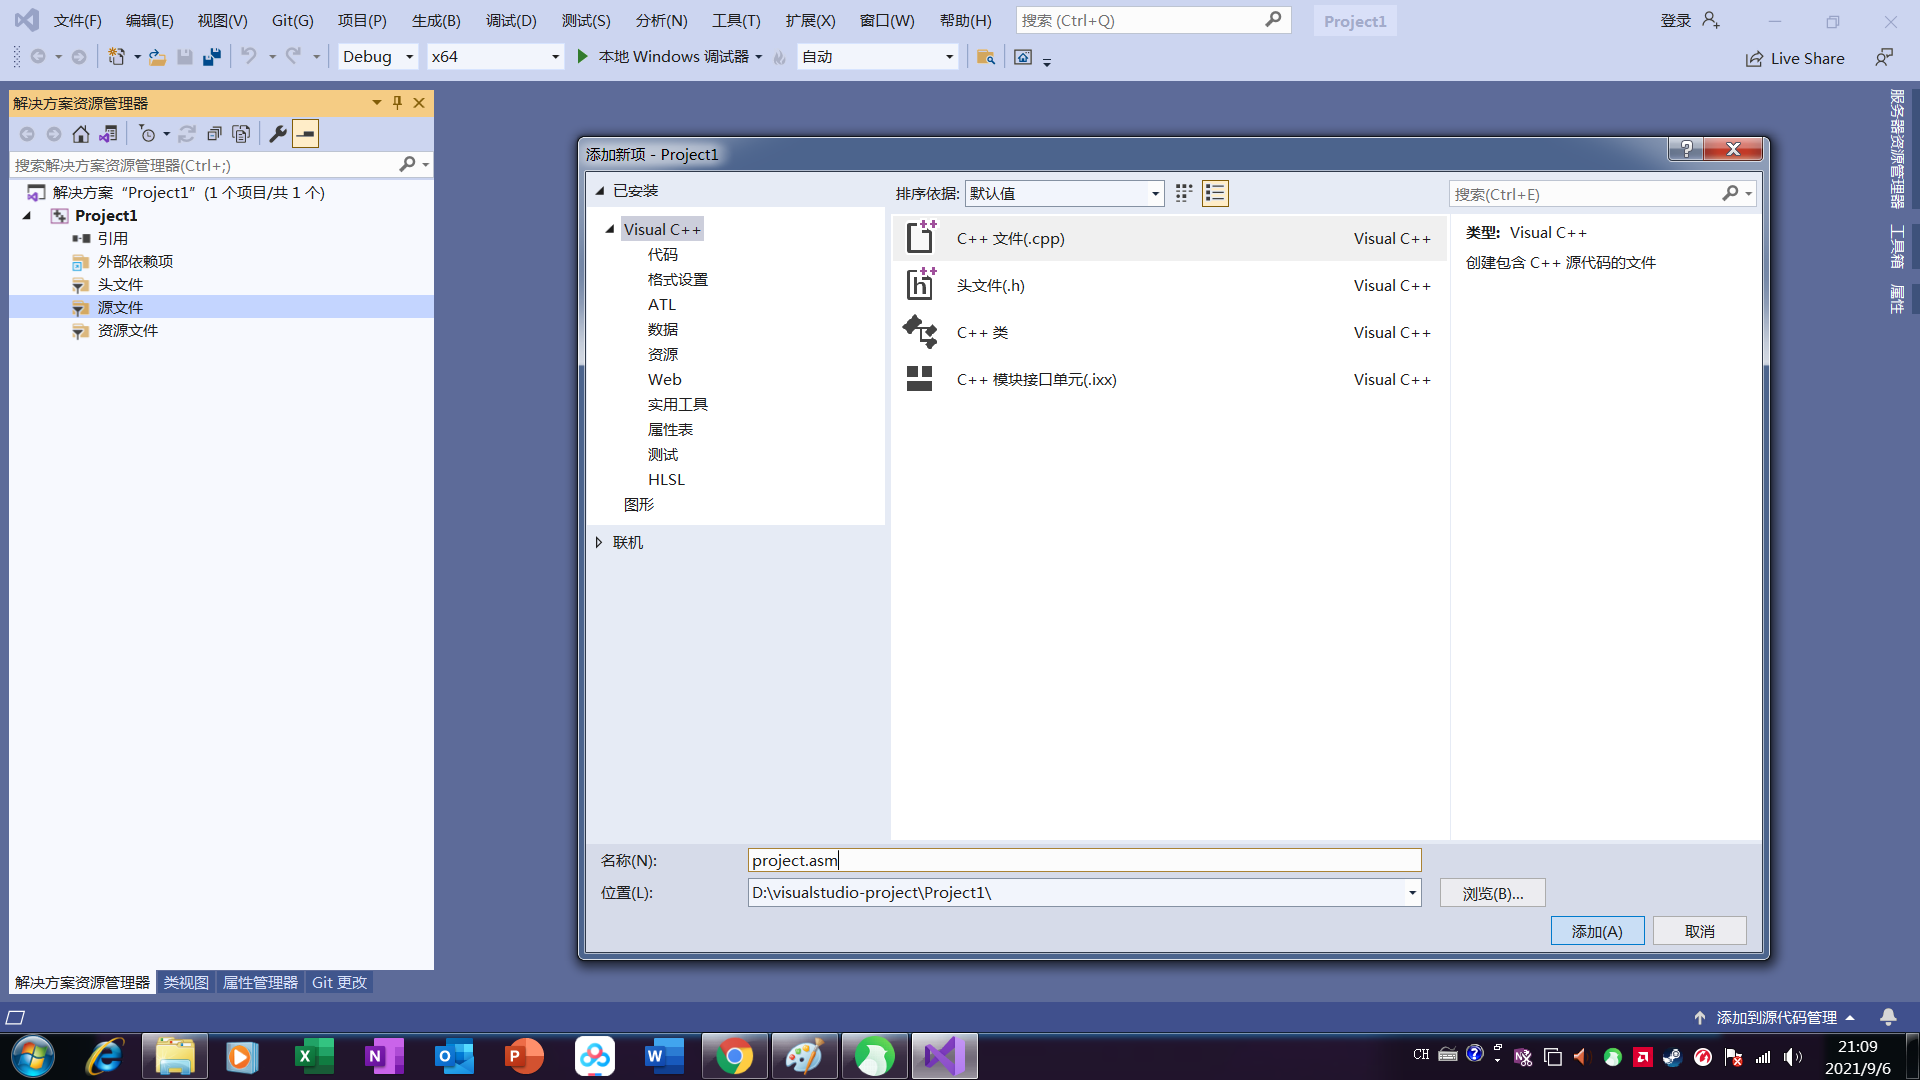Click 添加到源代码管理 in status bar

[x=1775, y=1017]
